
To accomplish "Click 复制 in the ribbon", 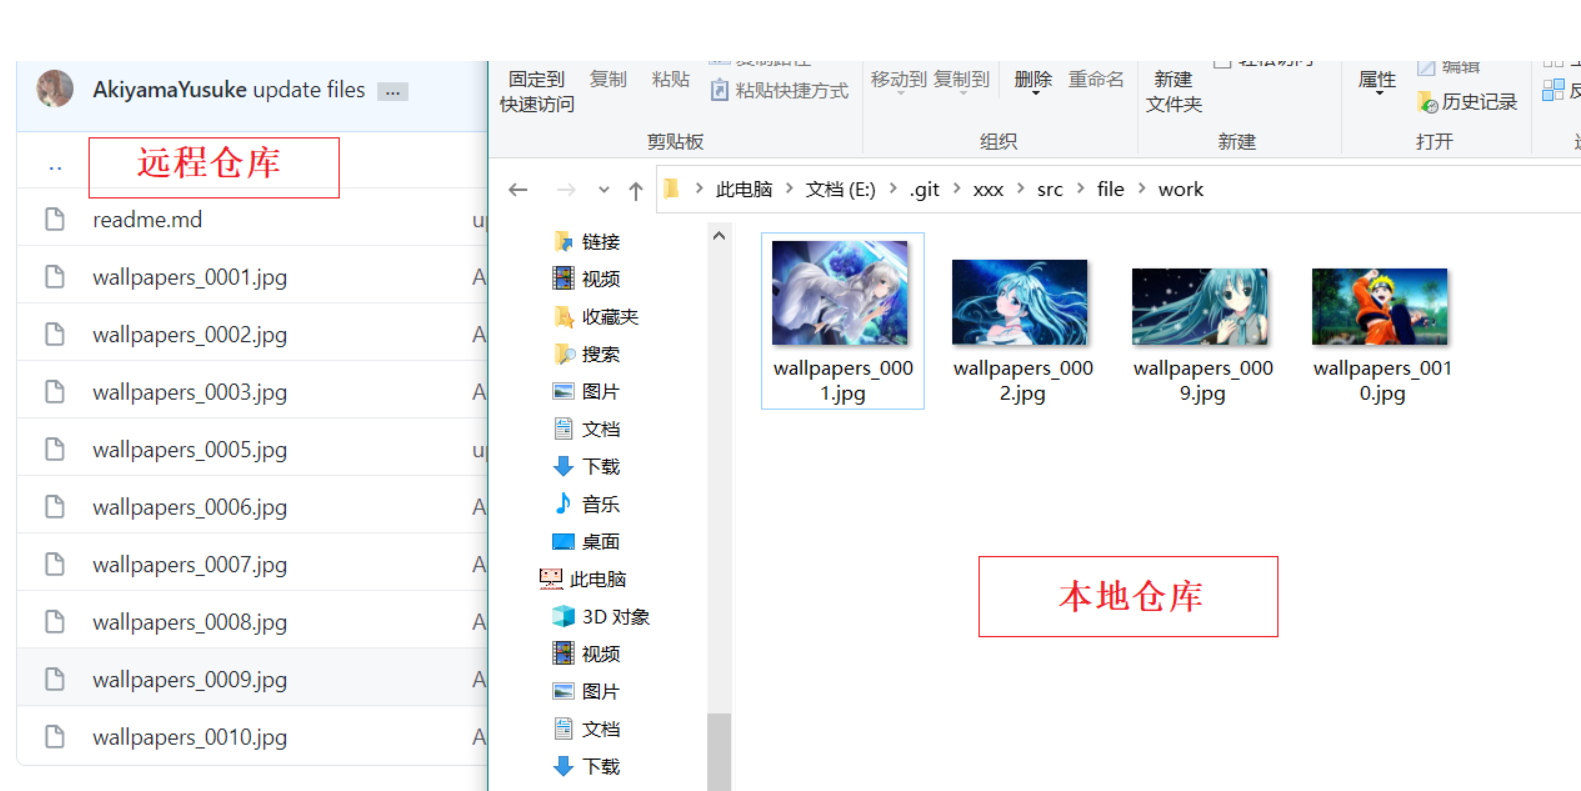I will coord(608,79).
